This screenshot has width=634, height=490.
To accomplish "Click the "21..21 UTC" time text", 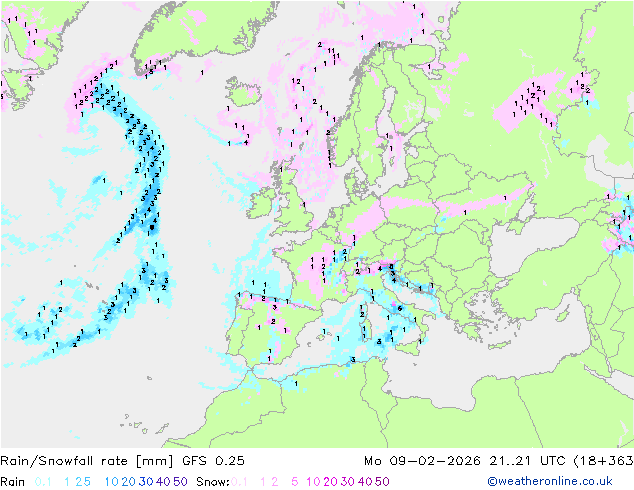I will (528, 461).
